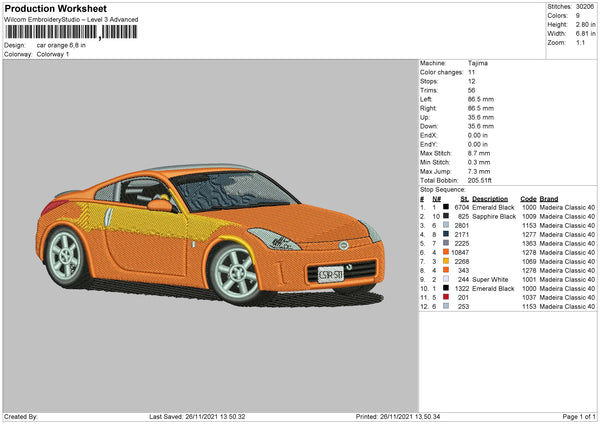
Task: Click the St. stitch count column header
Action: click(x=465, y=198)
